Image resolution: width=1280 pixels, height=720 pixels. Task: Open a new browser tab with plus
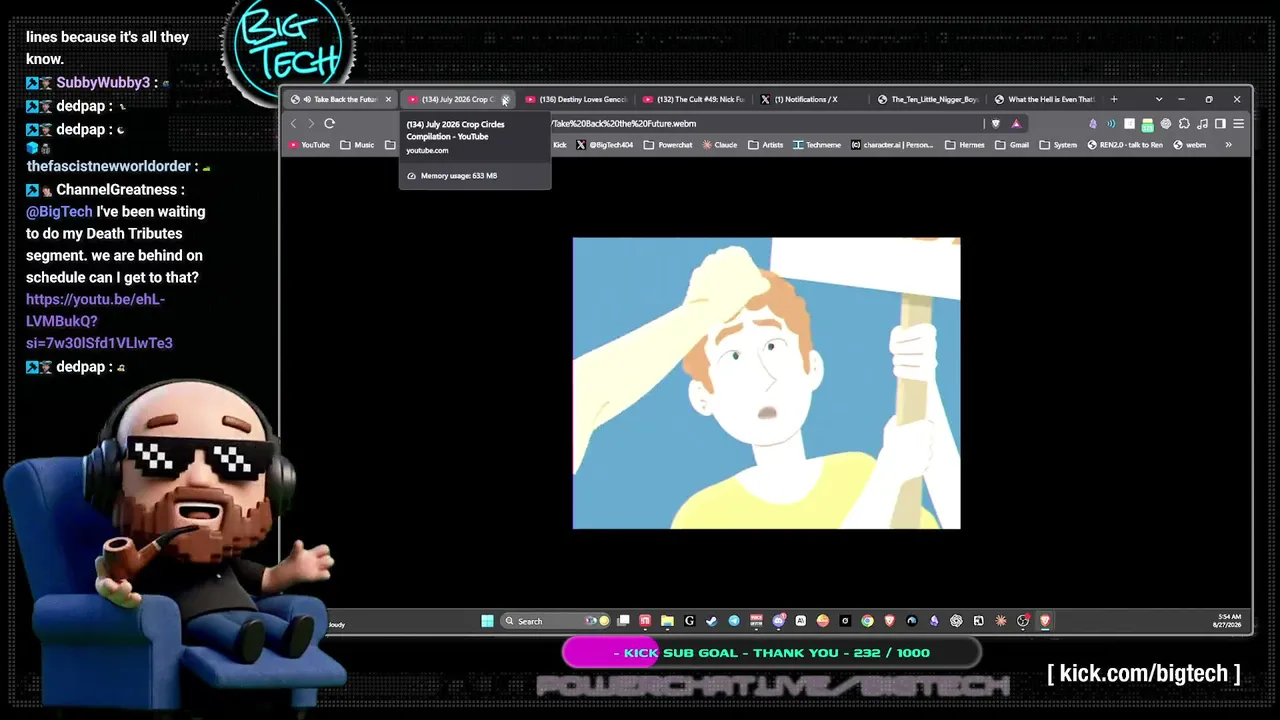click(1113, 99)
